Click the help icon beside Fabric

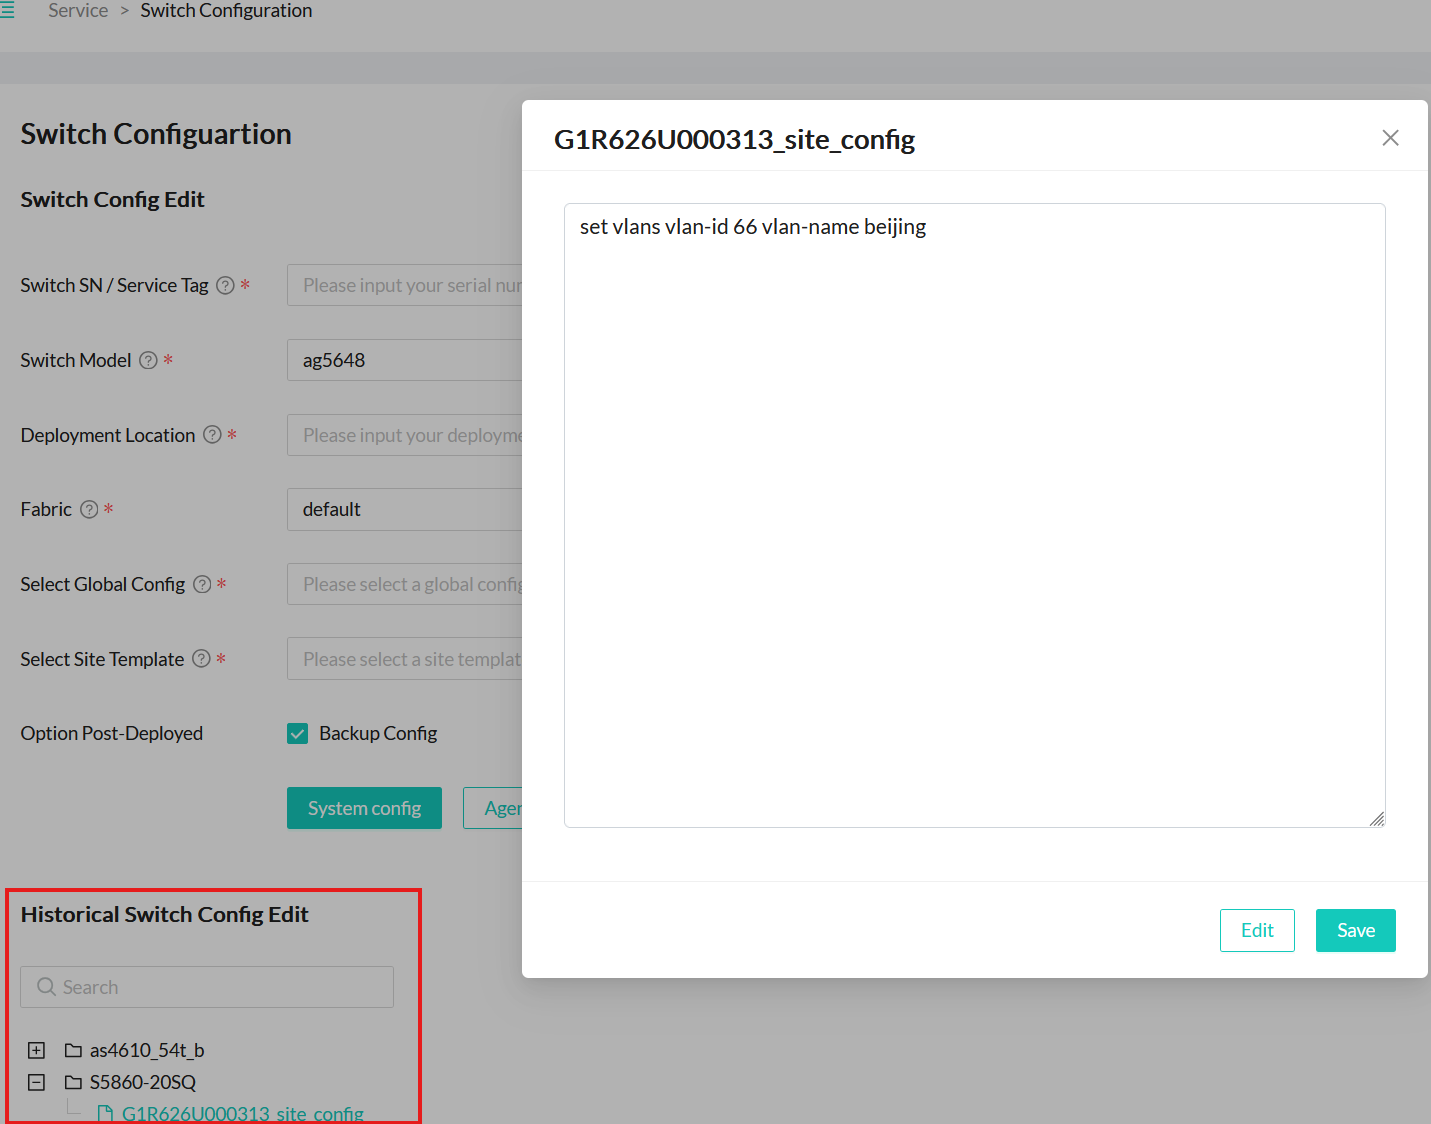89,510
